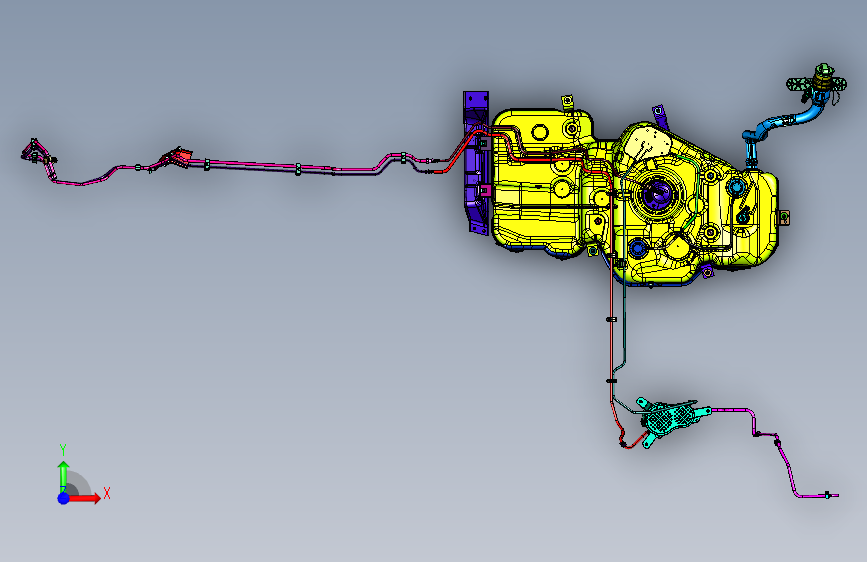Select the cream heat shield on the tank's top
867x562 pixels.
pyautogui.click(x=650, y=143)
